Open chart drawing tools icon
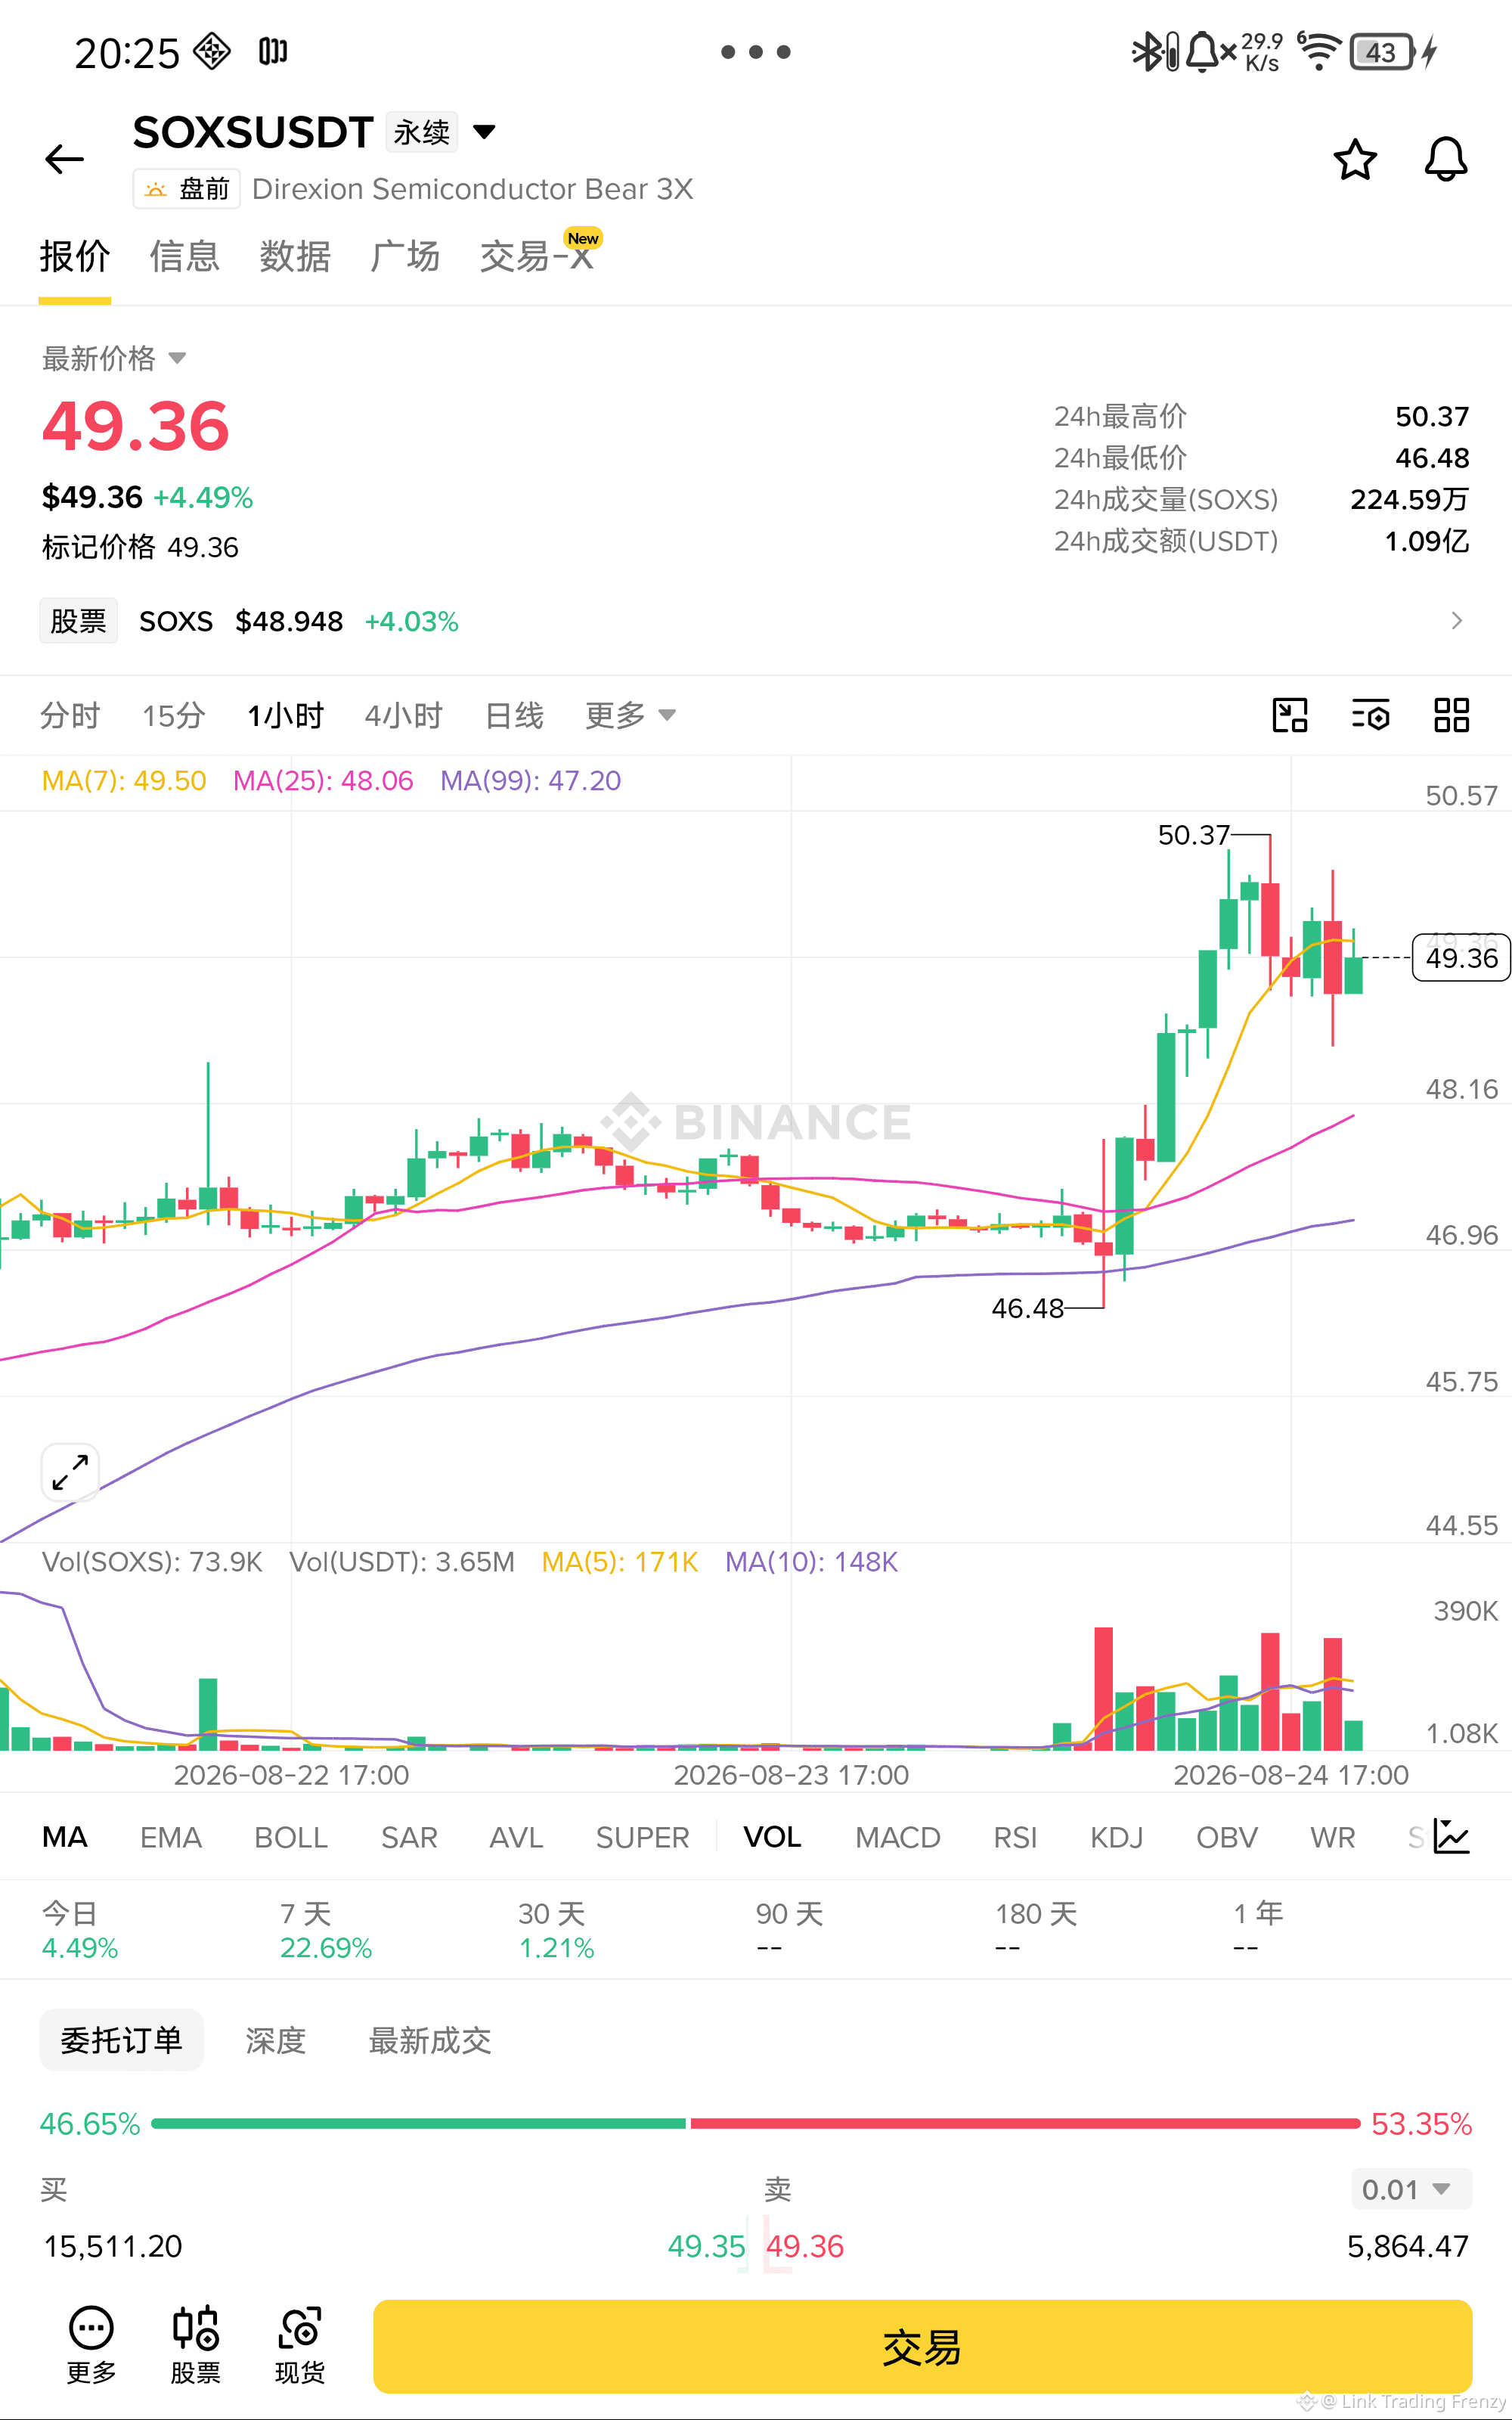This screenshot has width=1512, height=2420. [1290, 715]
